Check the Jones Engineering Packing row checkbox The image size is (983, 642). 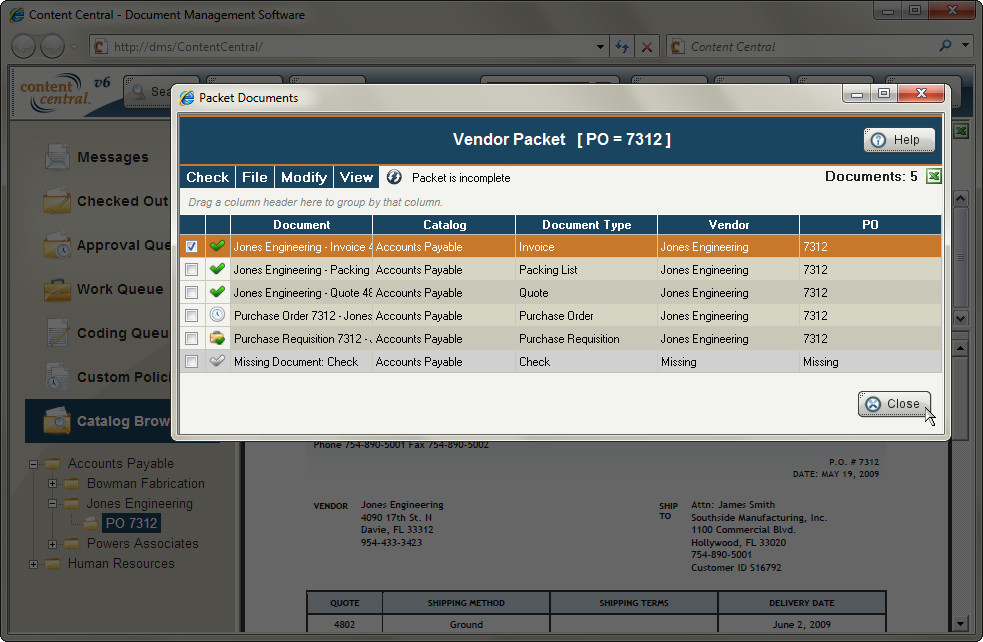(x=192, y=270)
